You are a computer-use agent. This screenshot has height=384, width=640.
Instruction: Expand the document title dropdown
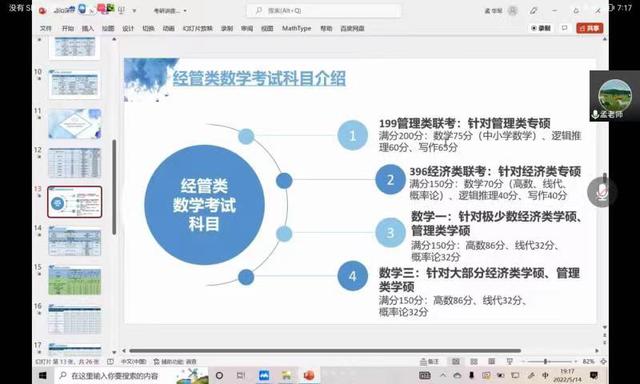coord(185,11)
